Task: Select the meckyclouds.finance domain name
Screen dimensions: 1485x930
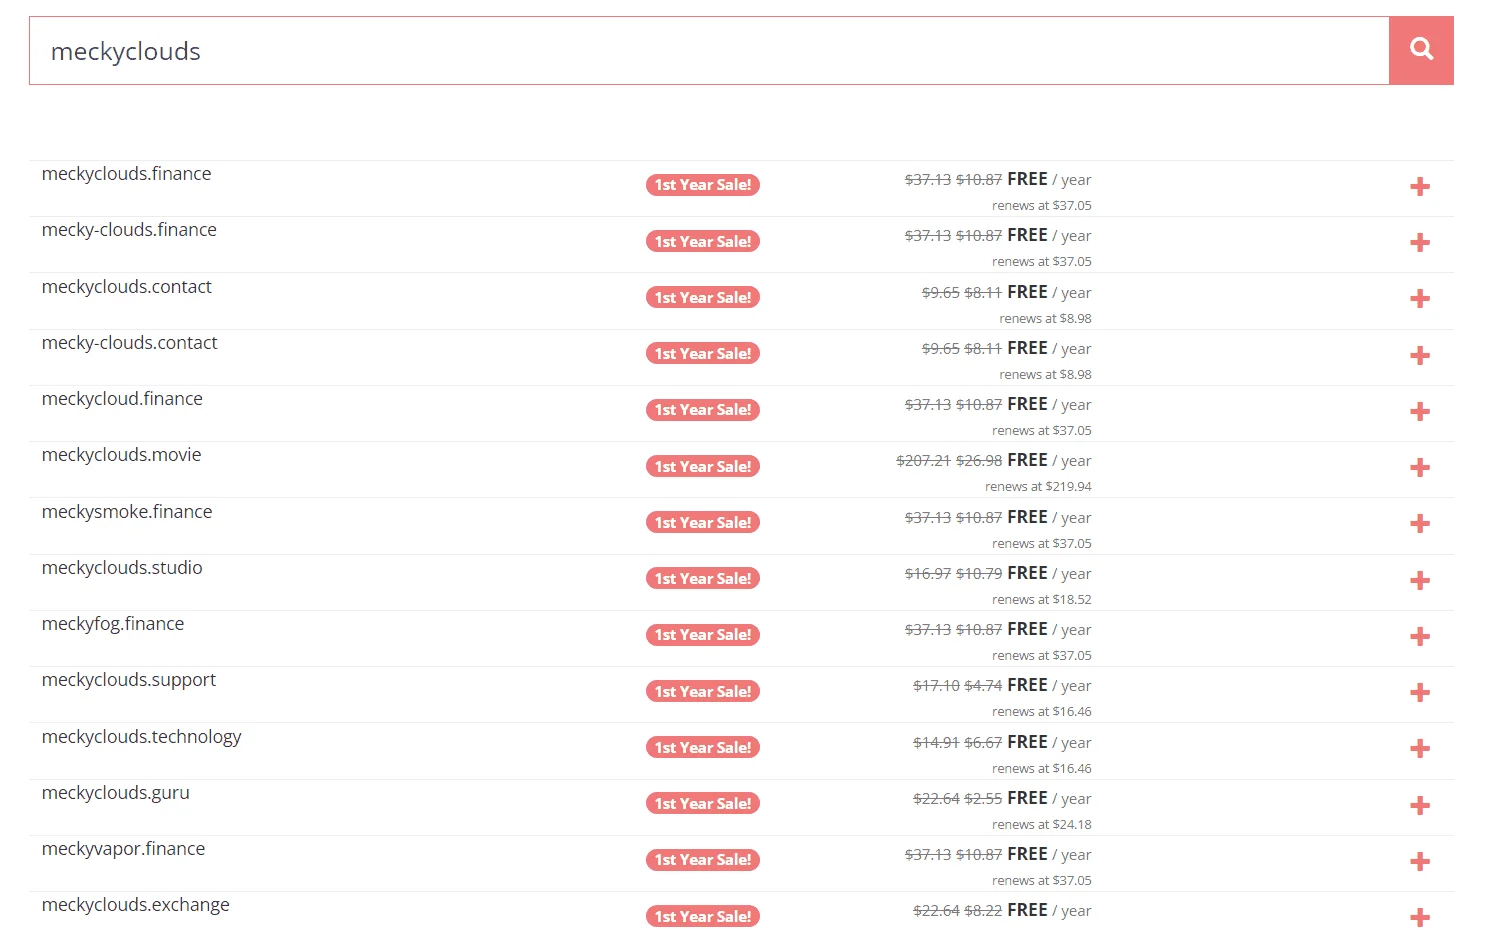Action: (x=126, y=174)
